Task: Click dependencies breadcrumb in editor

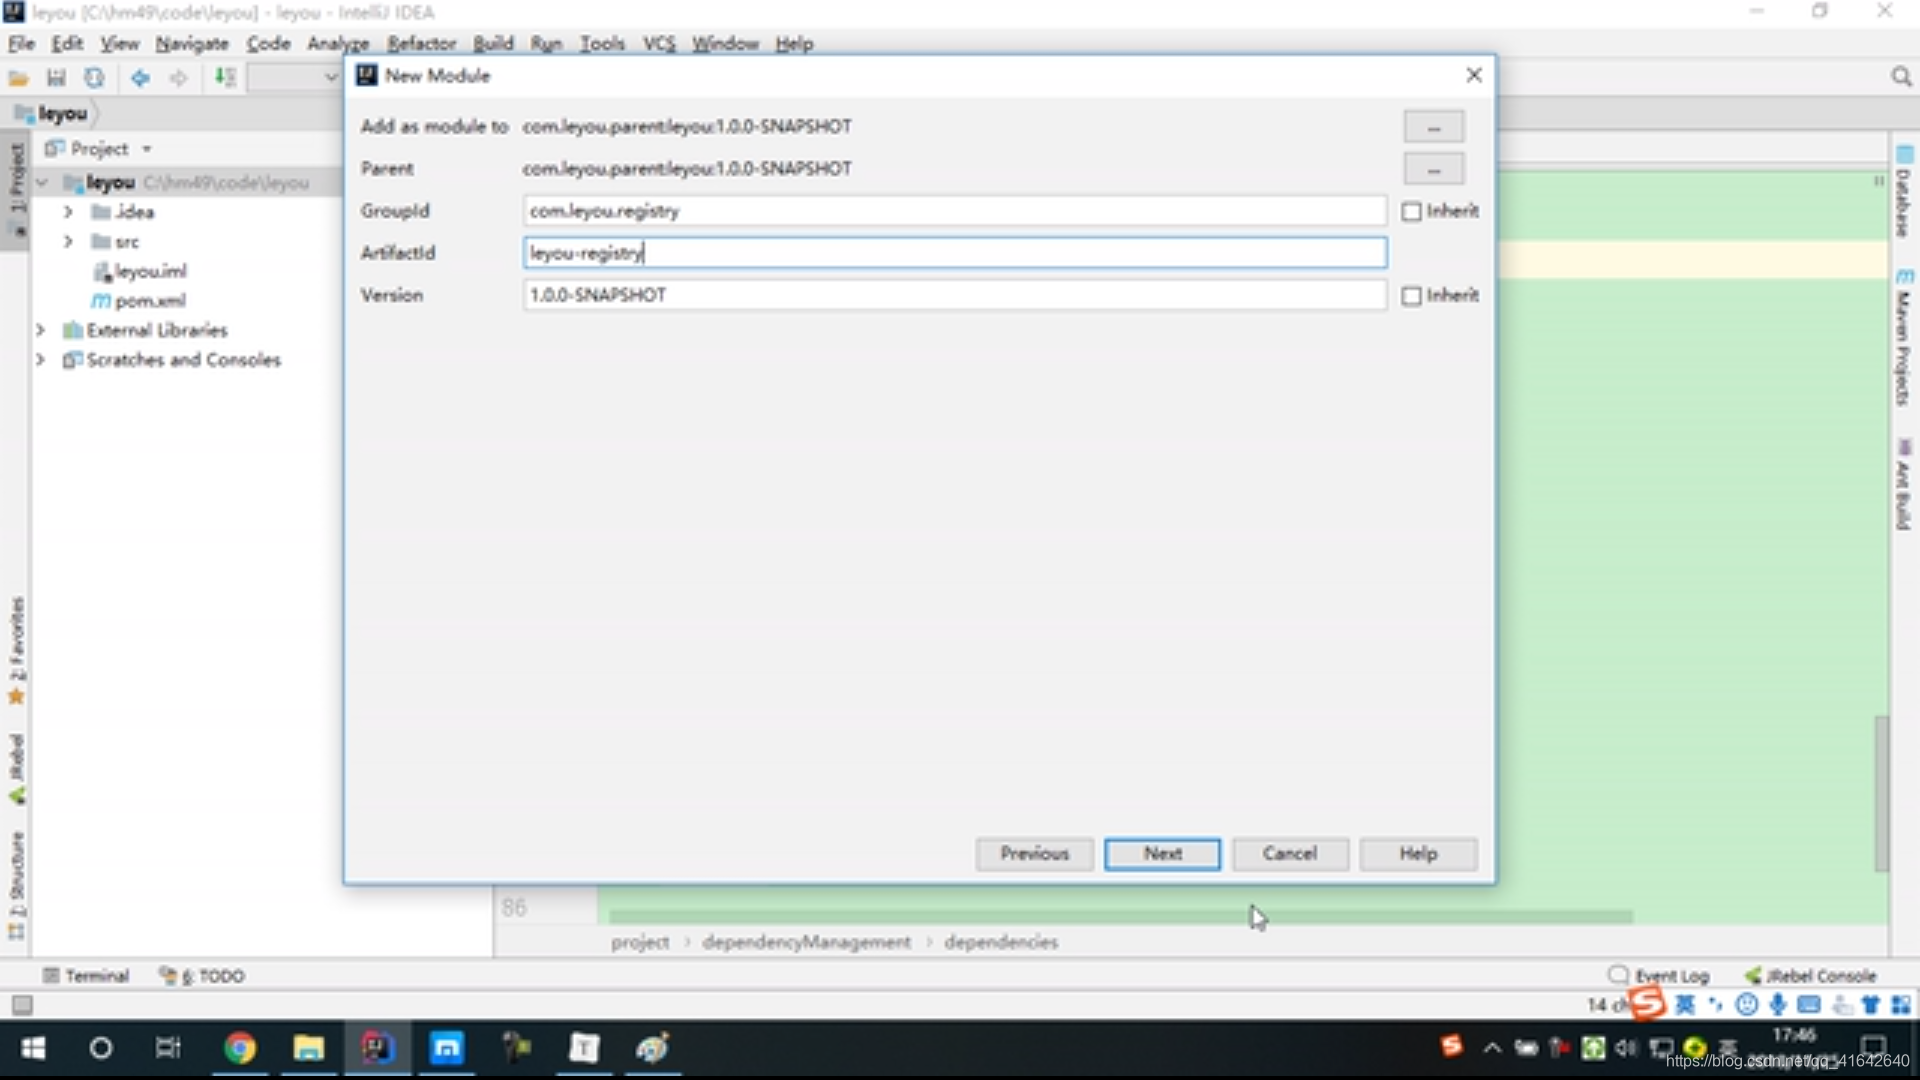Action: coord(1001,942)
